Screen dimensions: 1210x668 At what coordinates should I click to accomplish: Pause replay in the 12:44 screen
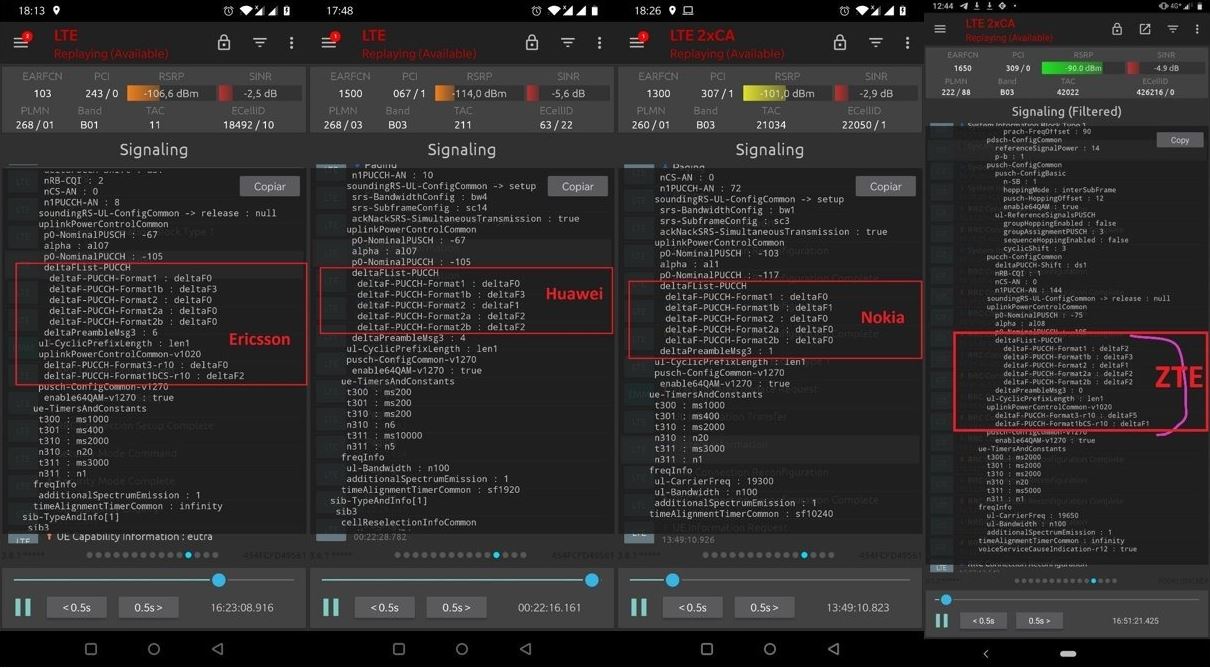[x=941, y=620]
